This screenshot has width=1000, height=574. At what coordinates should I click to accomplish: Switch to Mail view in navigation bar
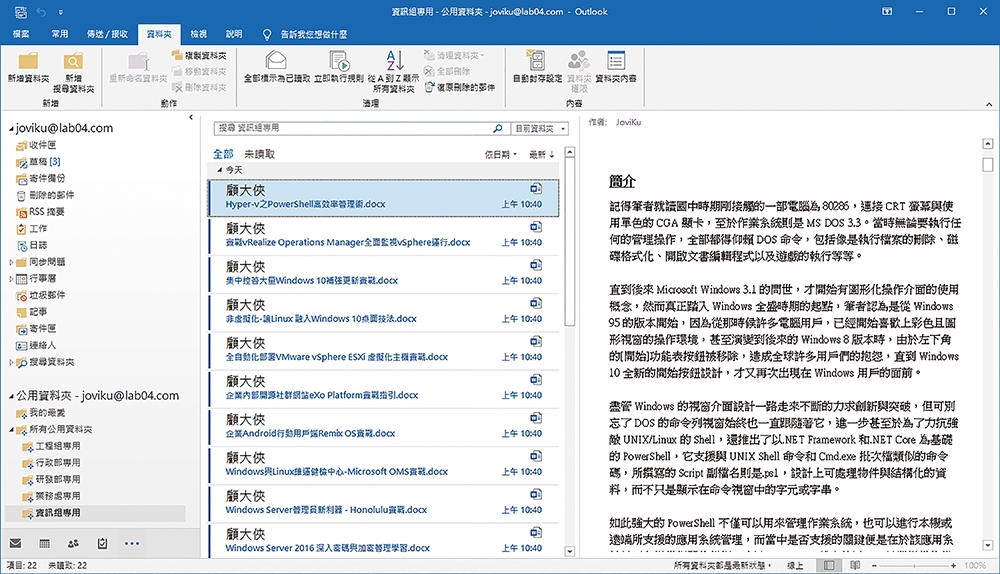pos(15,543)
